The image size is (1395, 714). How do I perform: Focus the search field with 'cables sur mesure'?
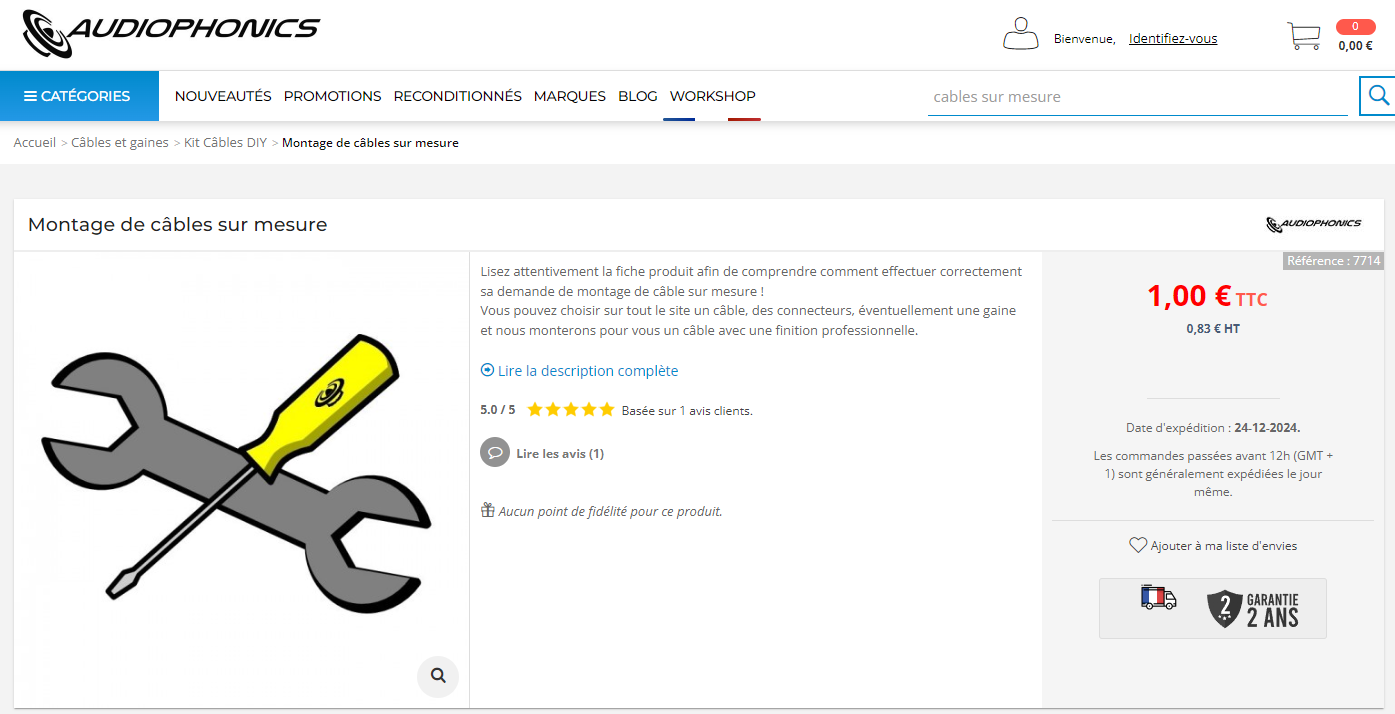tap(1138, 97)
